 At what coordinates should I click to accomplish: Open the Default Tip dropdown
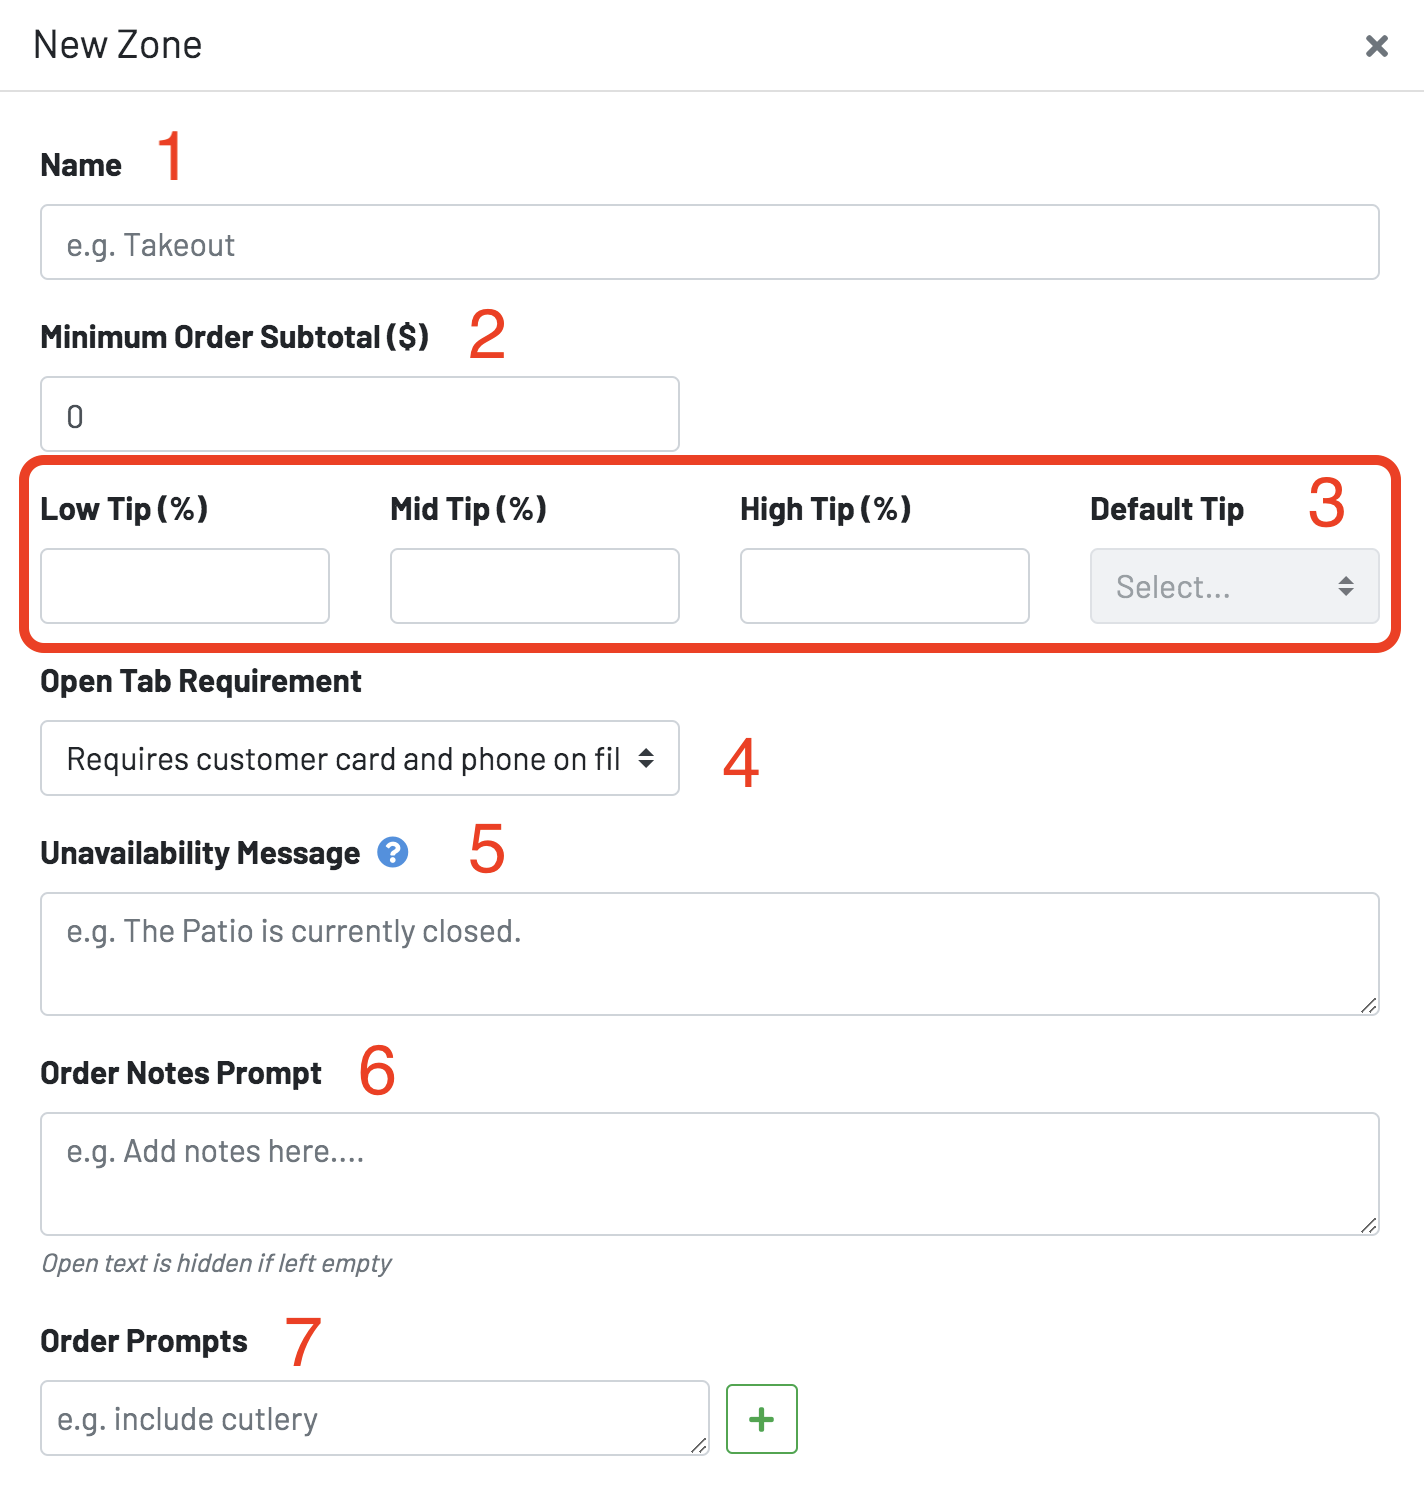[1234, 586]
